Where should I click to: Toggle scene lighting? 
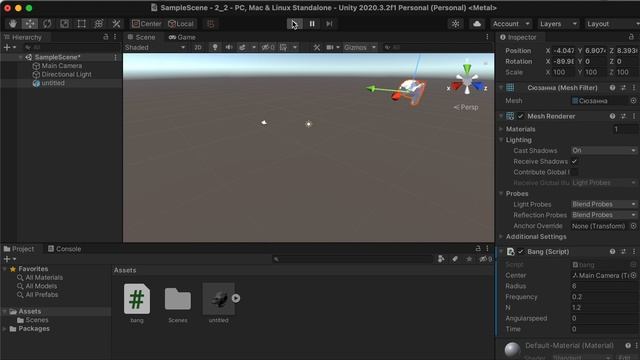click(215, 47)
